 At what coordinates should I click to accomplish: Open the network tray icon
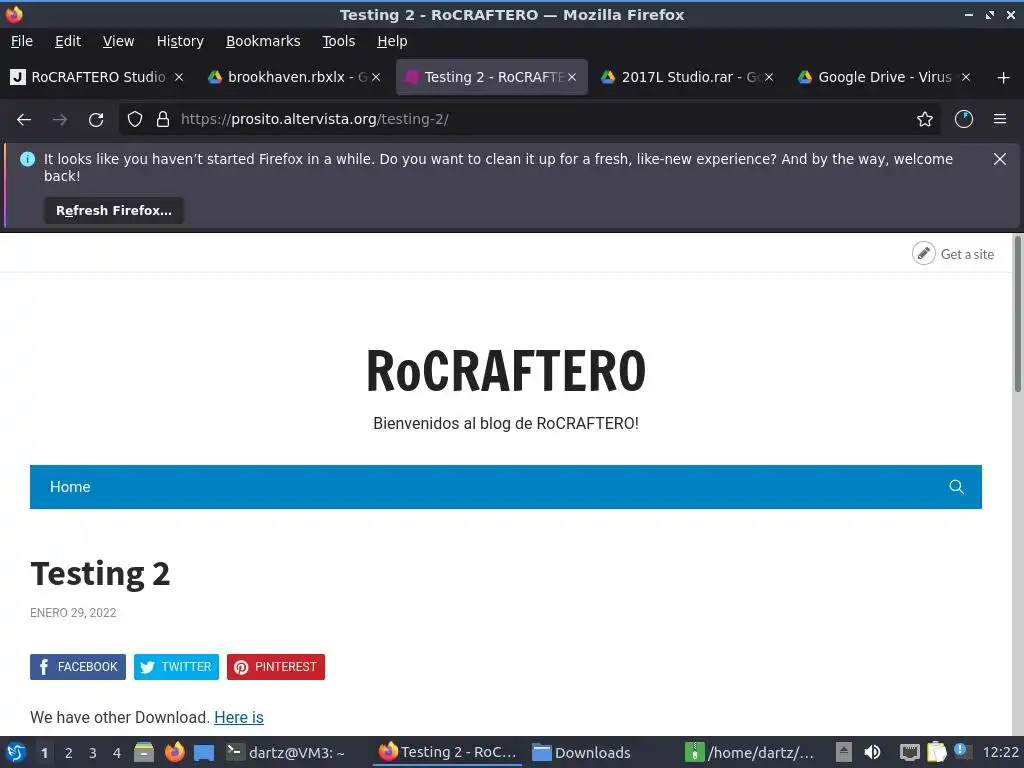(x=909, y=753)
